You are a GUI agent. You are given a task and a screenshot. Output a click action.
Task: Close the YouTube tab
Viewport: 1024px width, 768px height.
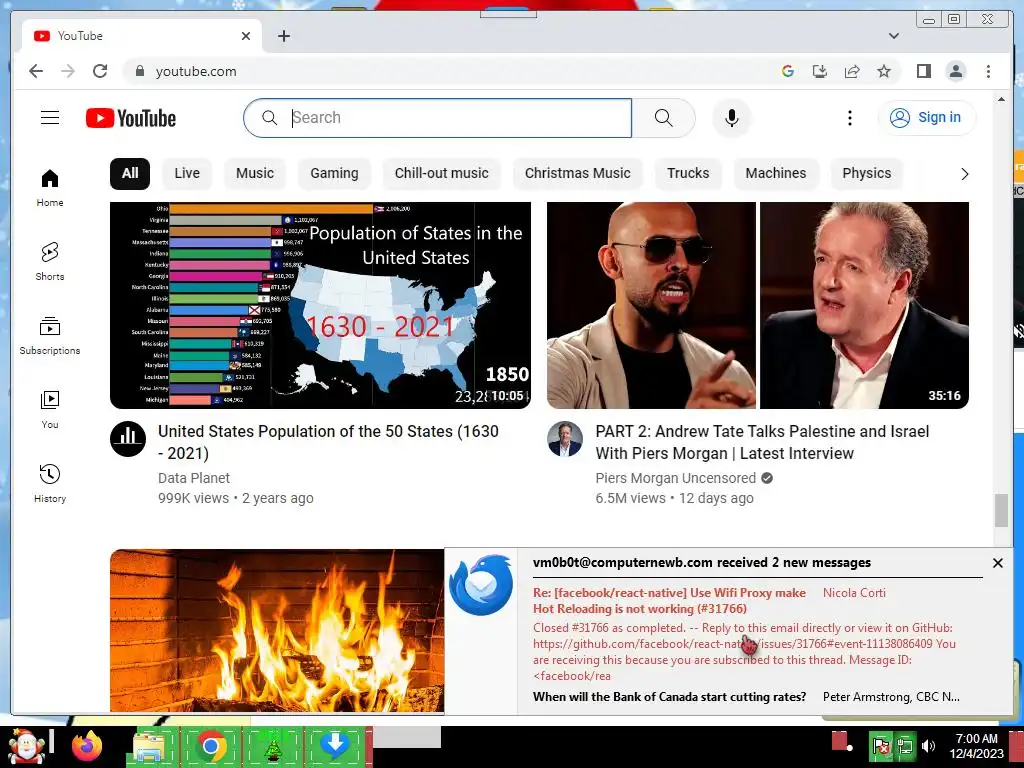[246, 36]
